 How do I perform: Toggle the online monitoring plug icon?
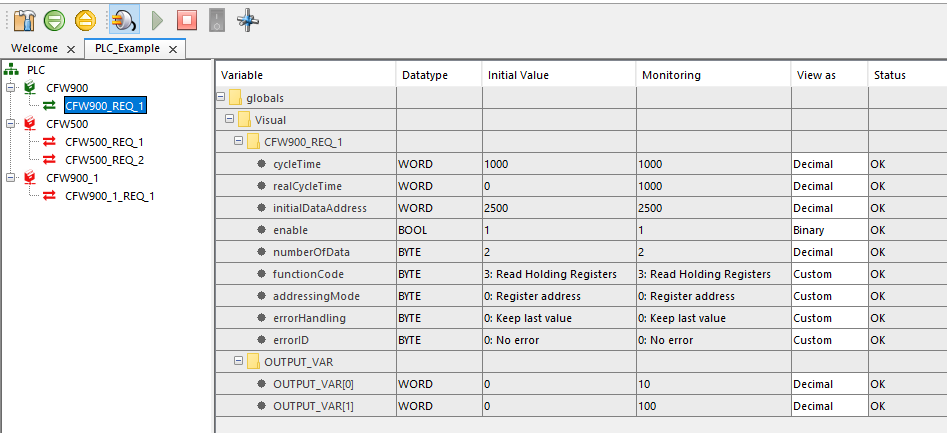click(122, 19)
